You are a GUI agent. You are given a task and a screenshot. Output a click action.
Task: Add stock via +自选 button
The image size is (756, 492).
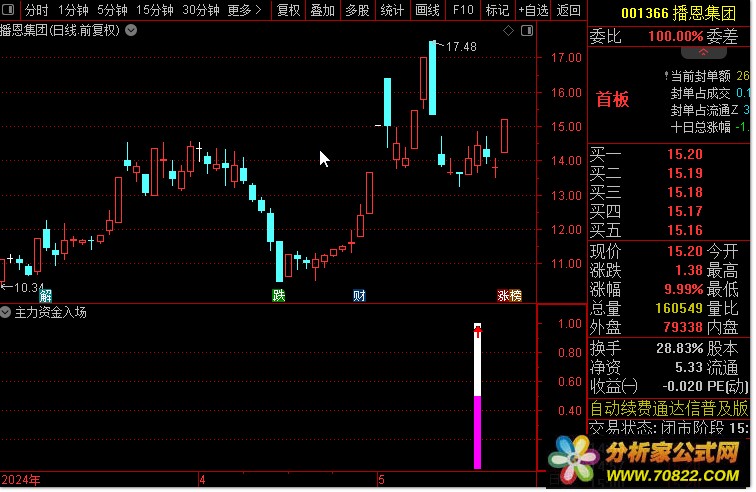click(x=533, y=10)
